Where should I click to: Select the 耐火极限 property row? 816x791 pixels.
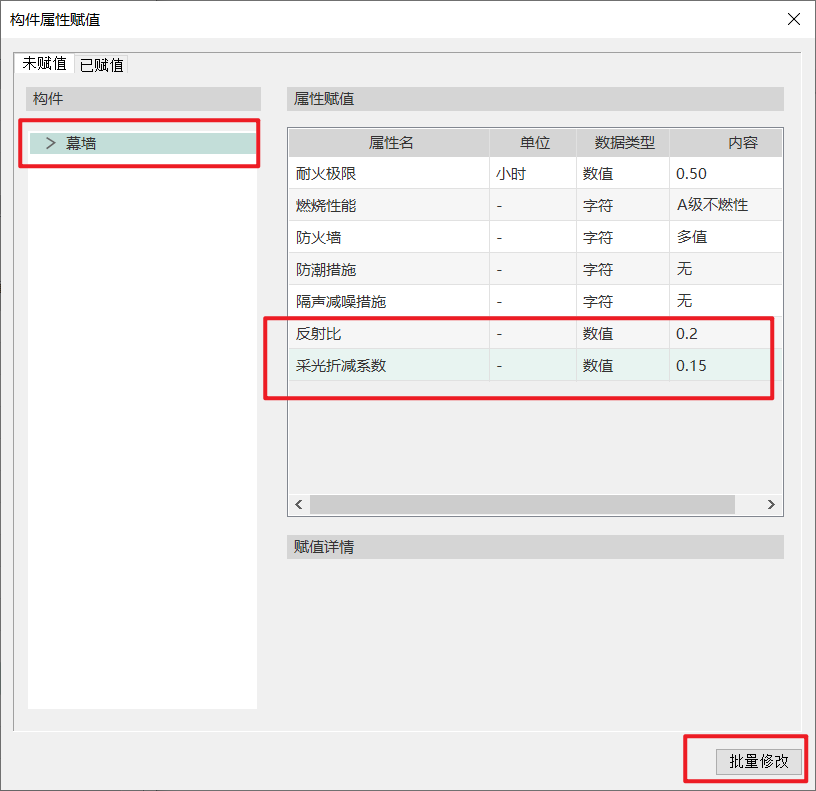(x=536, y=173)
